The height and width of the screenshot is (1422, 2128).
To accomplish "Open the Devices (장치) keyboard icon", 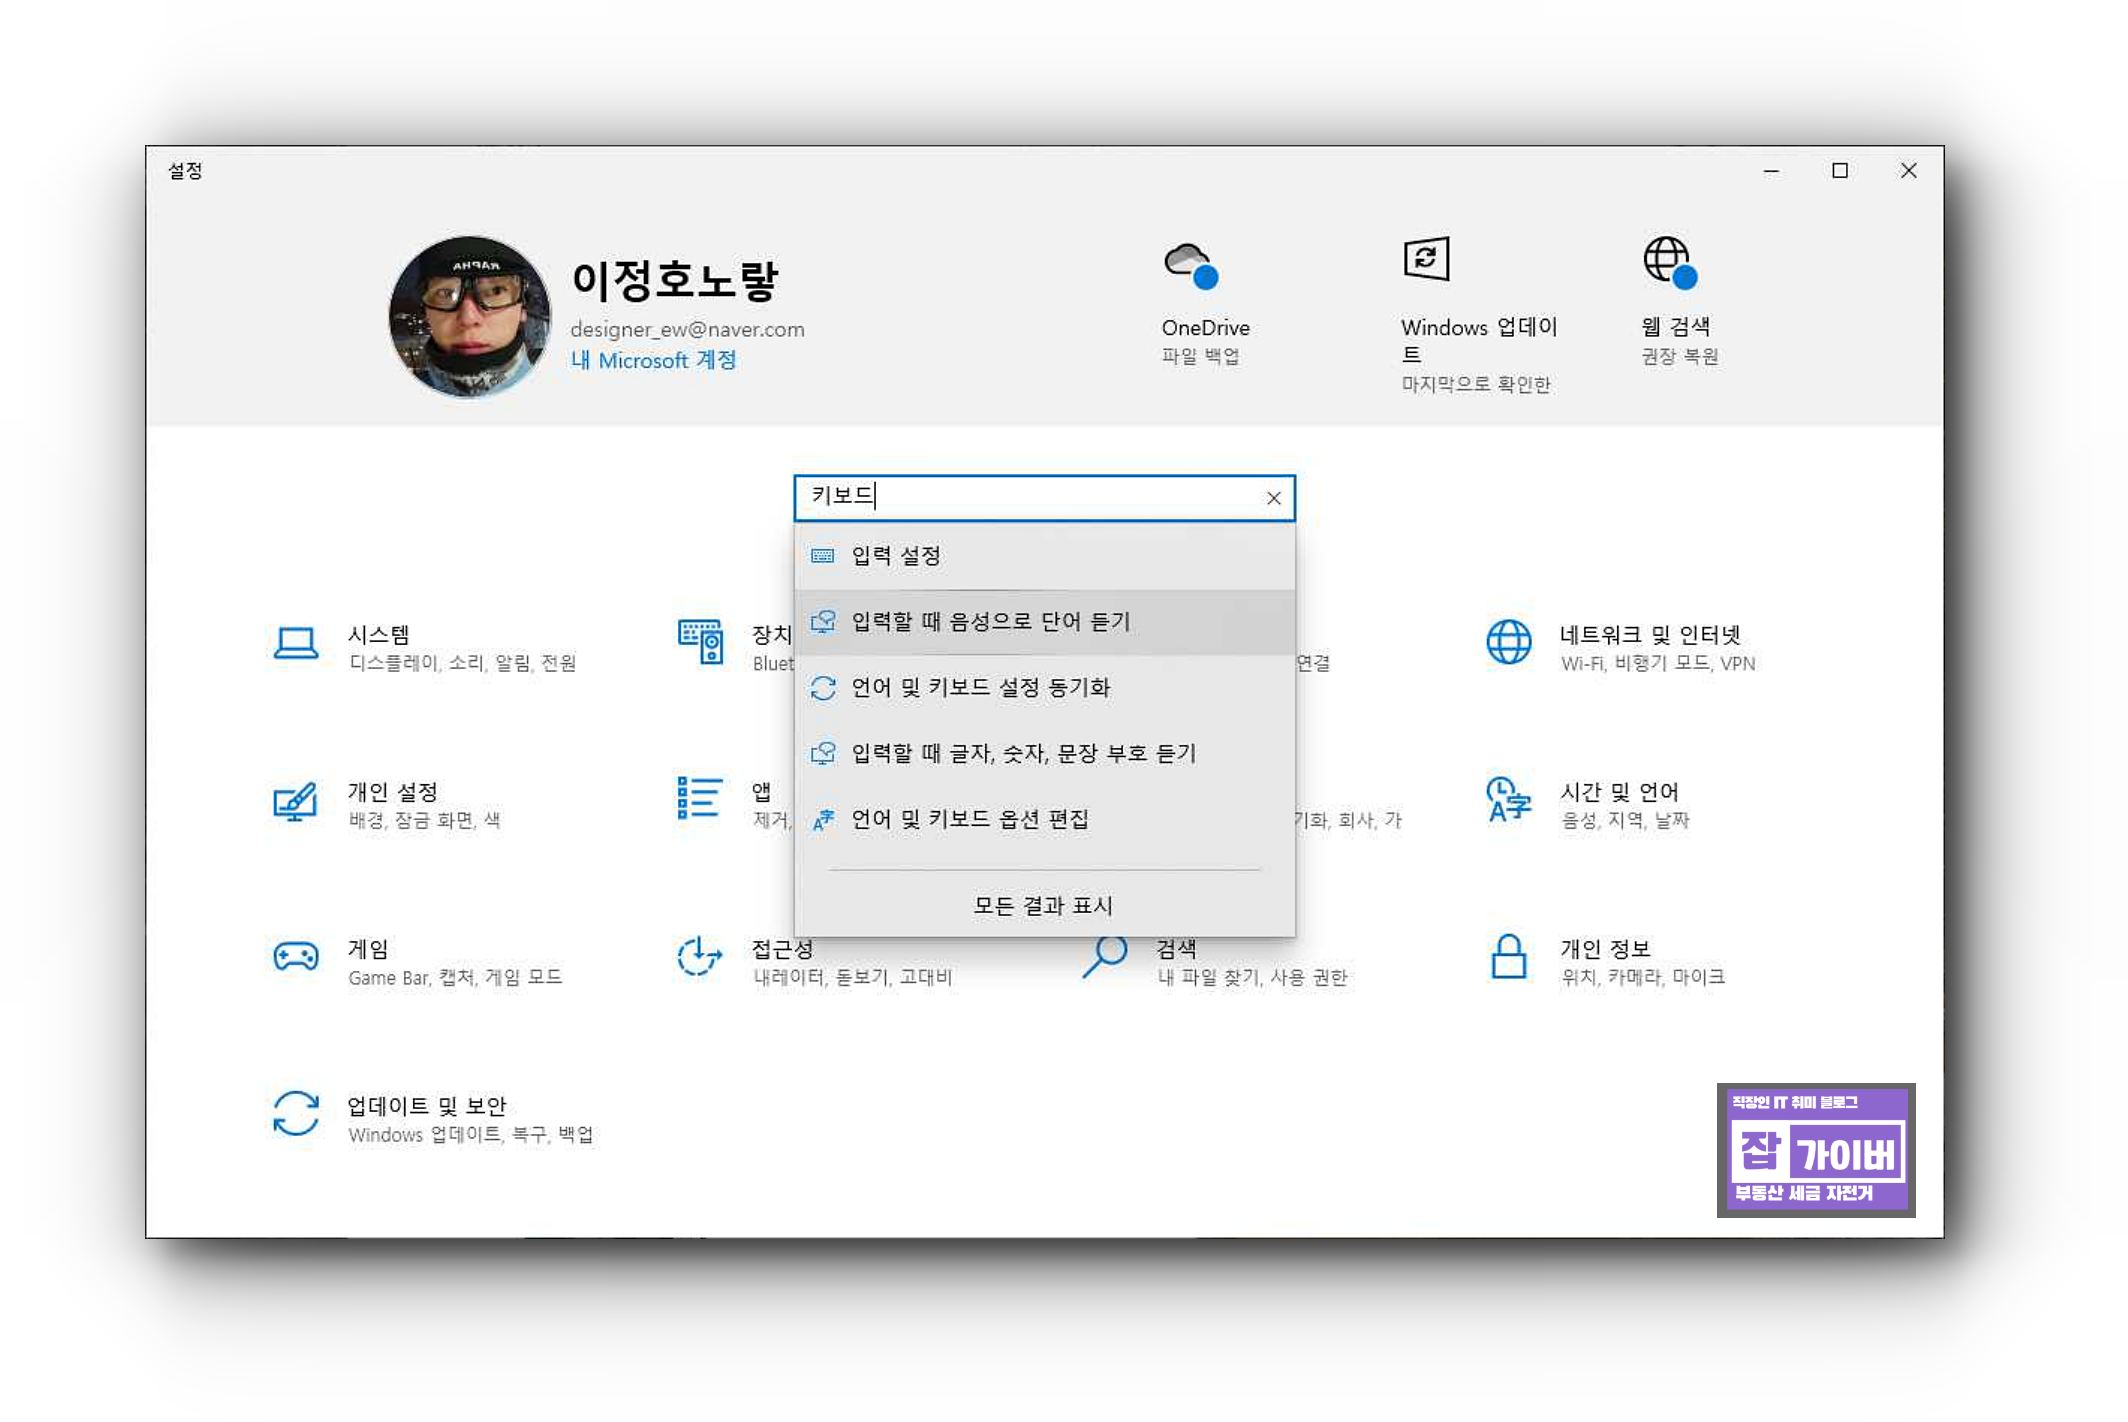I will (x=700, y=642).
